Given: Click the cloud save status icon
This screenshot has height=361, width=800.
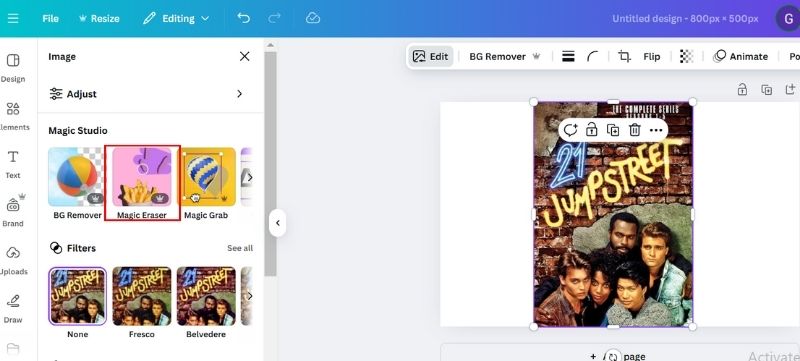Looking at the screenshot, I should pyautogui.click(x=313, y=18).
